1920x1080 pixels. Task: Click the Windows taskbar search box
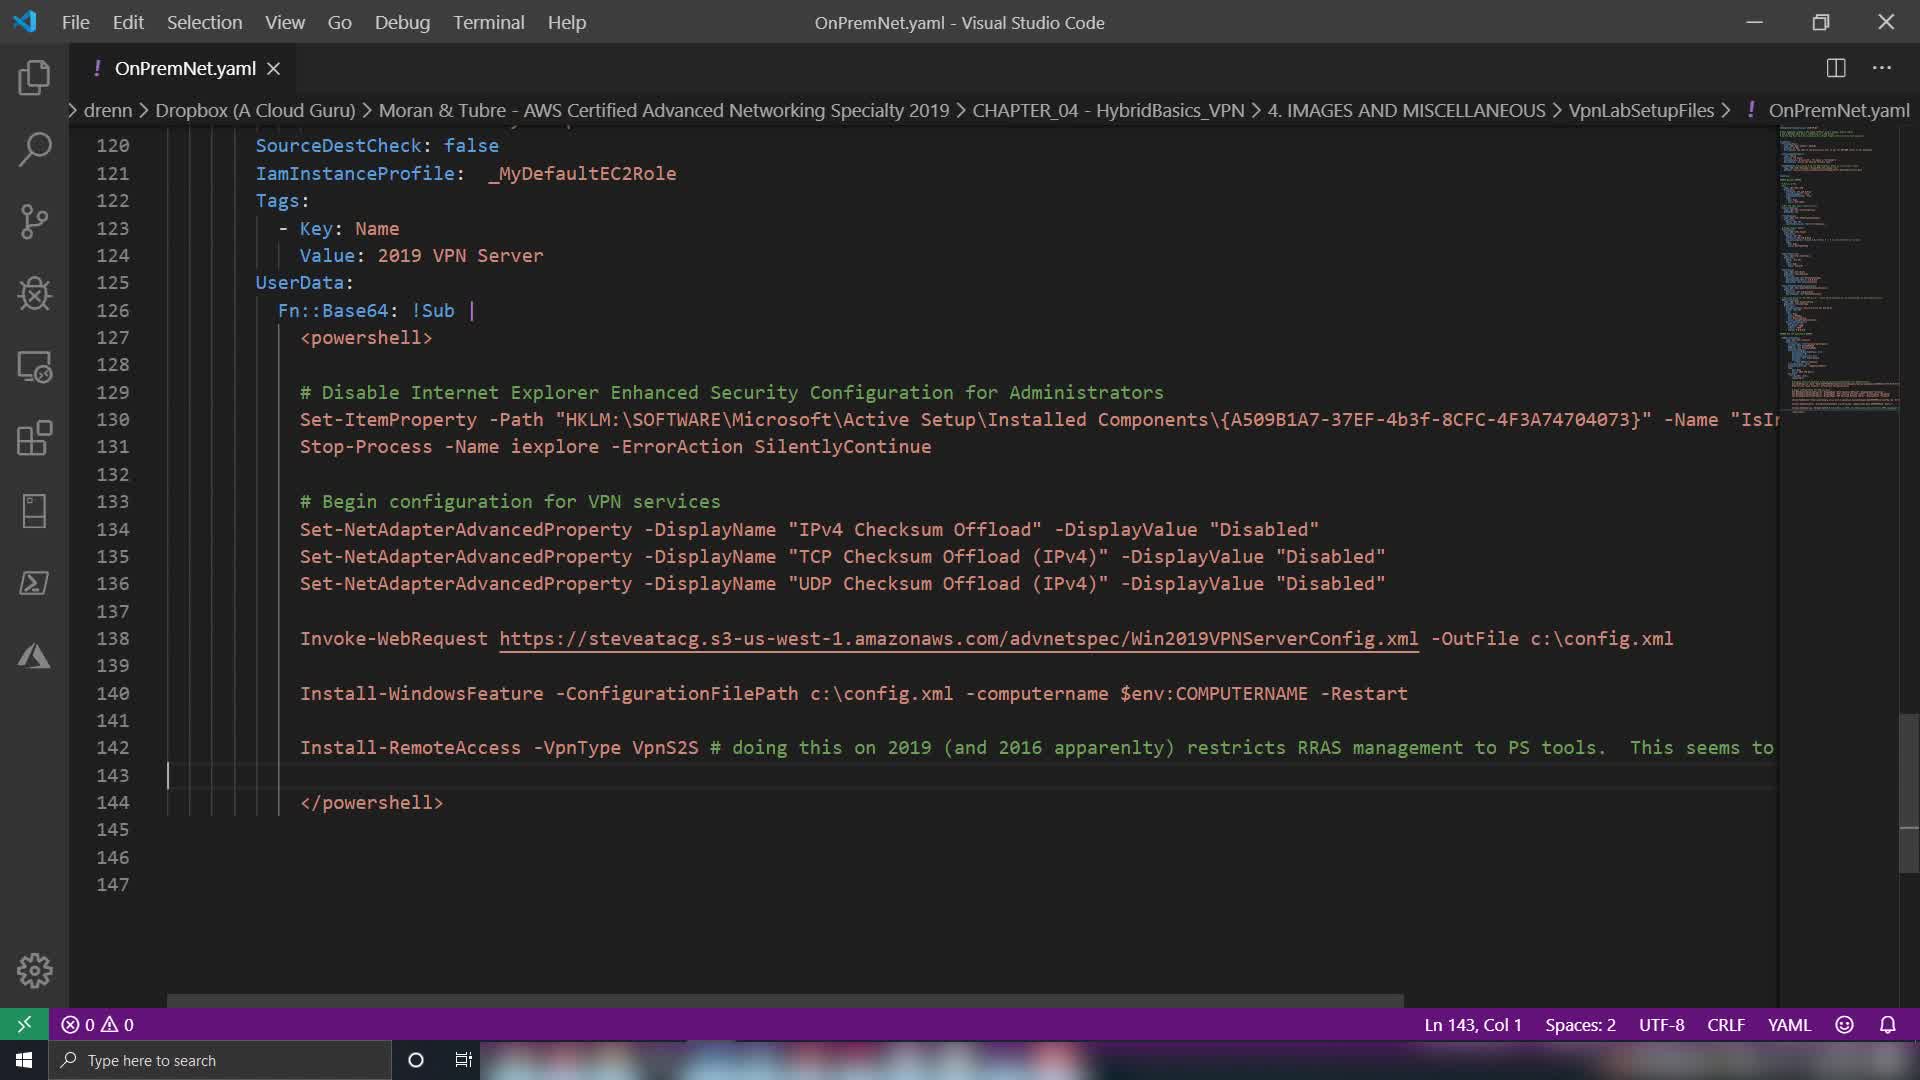[x=220, y=1060]
